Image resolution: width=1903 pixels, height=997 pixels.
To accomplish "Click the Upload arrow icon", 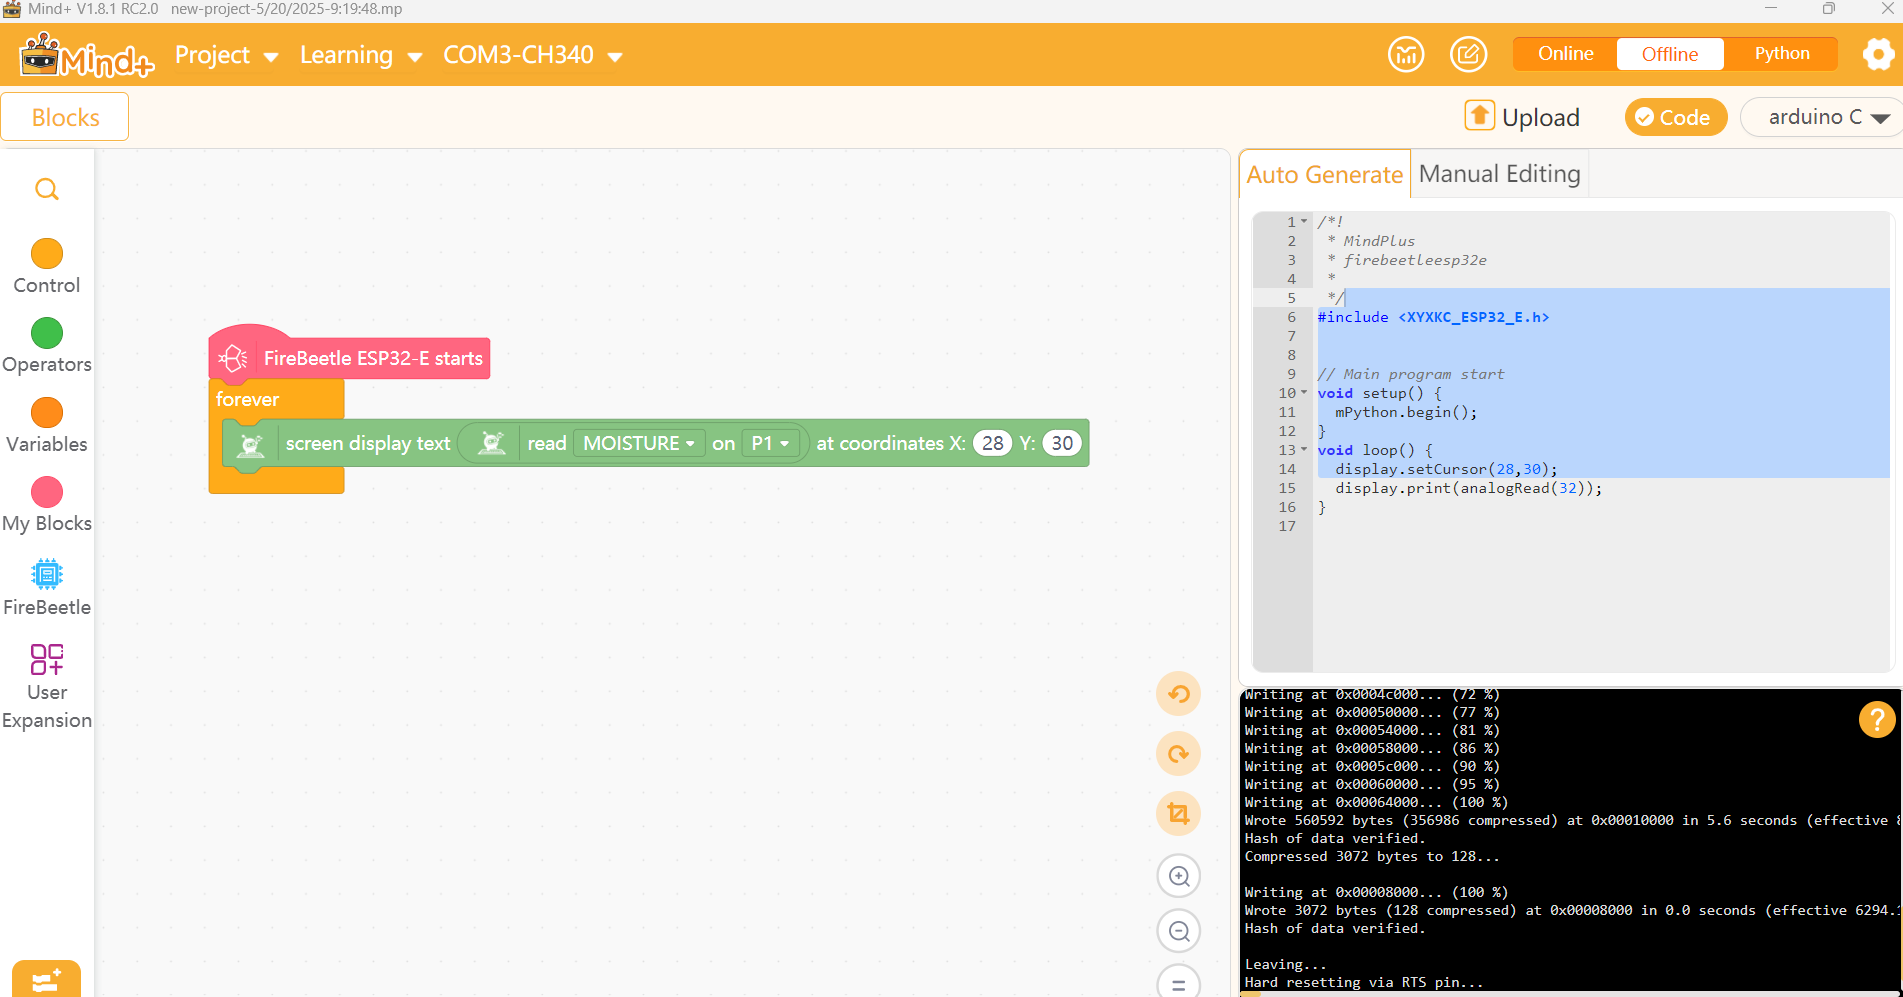I will 1479,116.
